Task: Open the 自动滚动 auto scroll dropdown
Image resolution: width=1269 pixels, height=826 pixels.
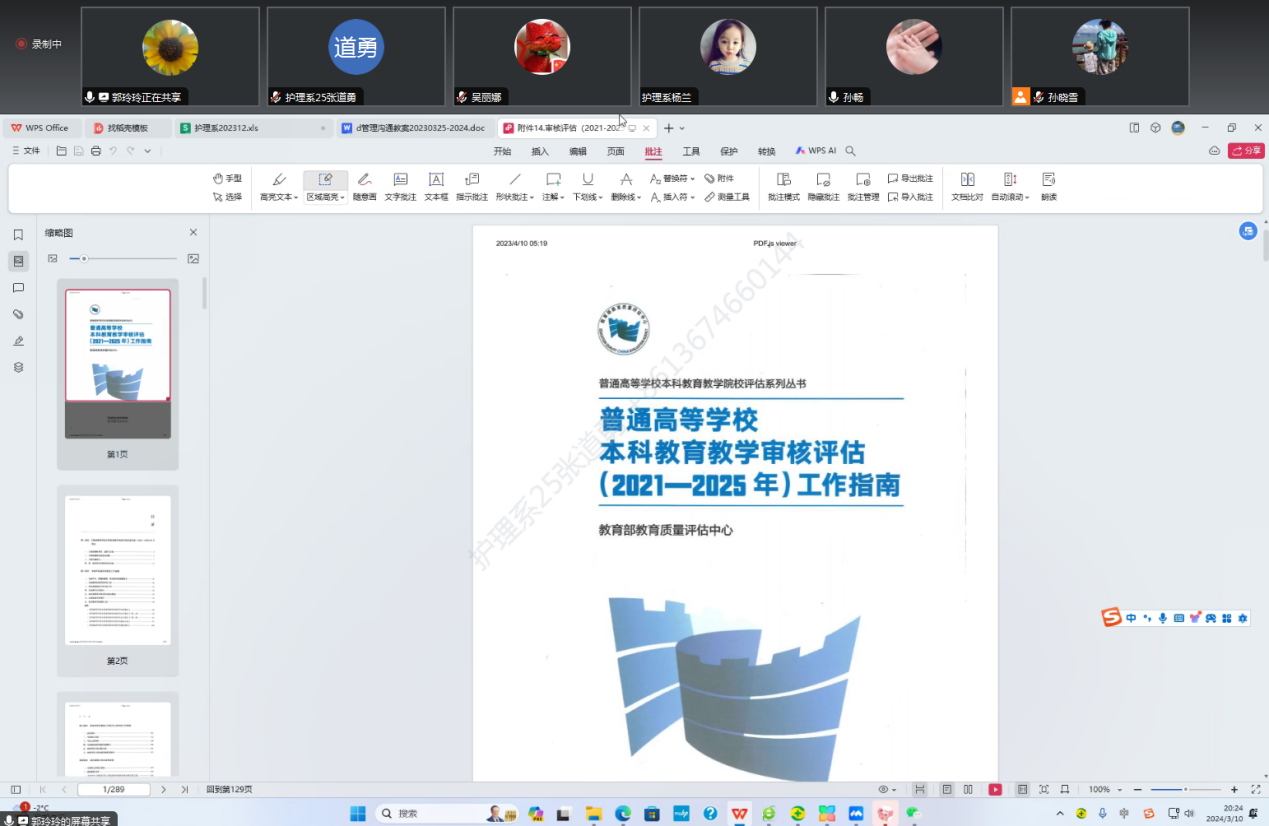Action: click(1027, 198)
